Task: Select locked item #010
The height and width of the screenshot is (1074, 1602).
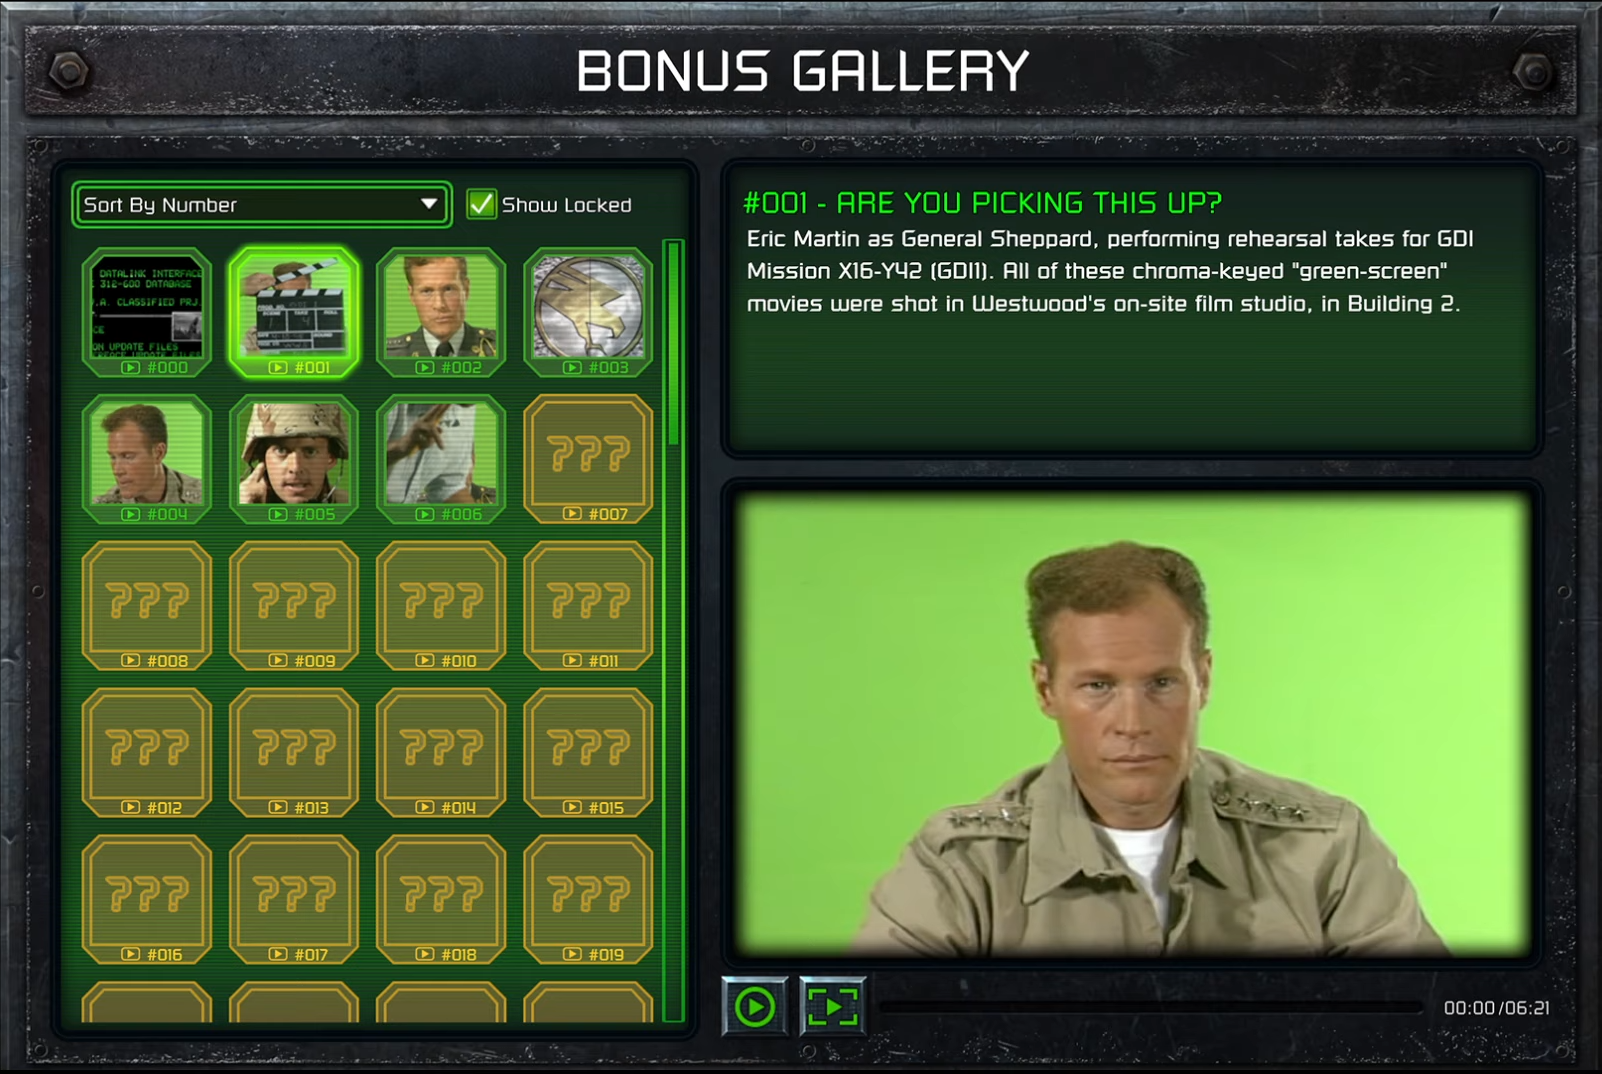Action: [441, 607]
